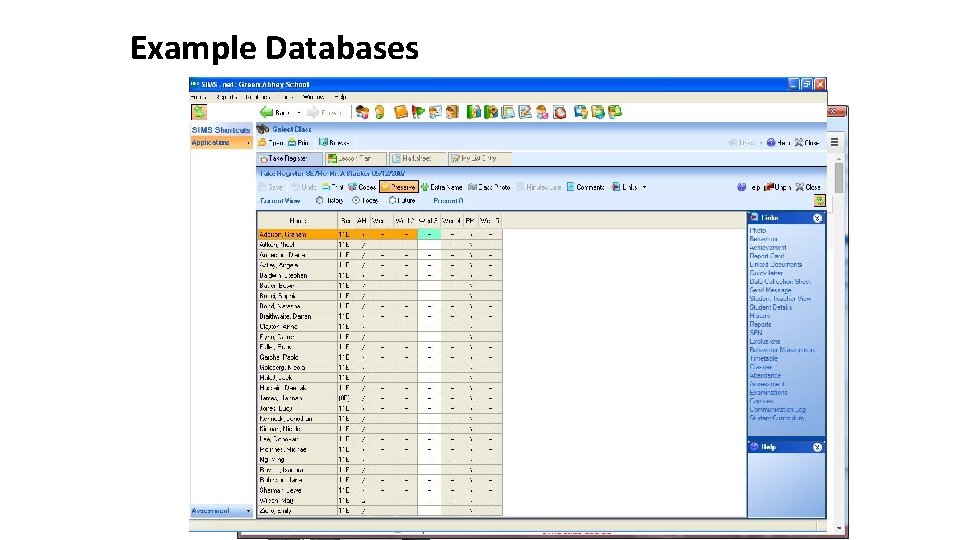This screenshot has width=960, height=540.
Task: Click the Achievement link
Action: tap(768, 248)
